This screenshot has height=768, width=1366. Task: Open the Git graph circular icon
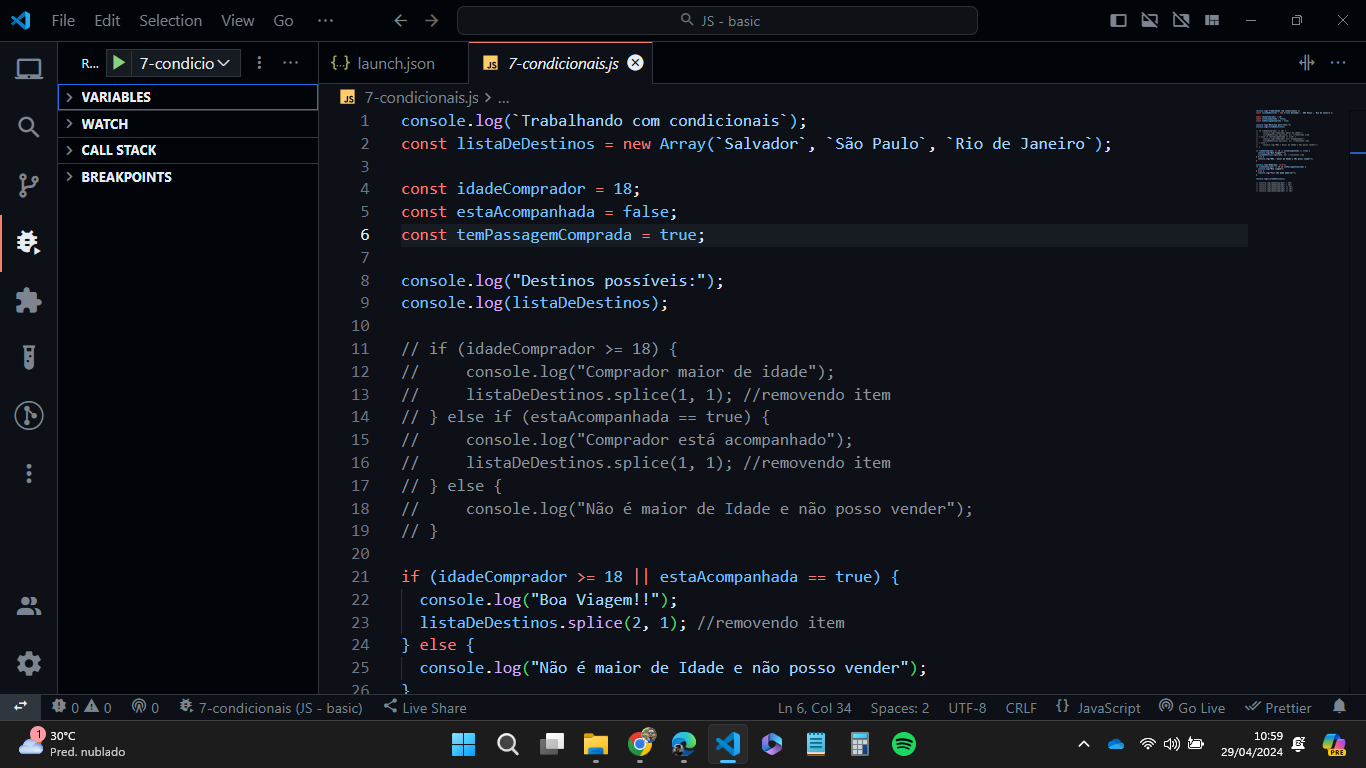tap(29, 415)
